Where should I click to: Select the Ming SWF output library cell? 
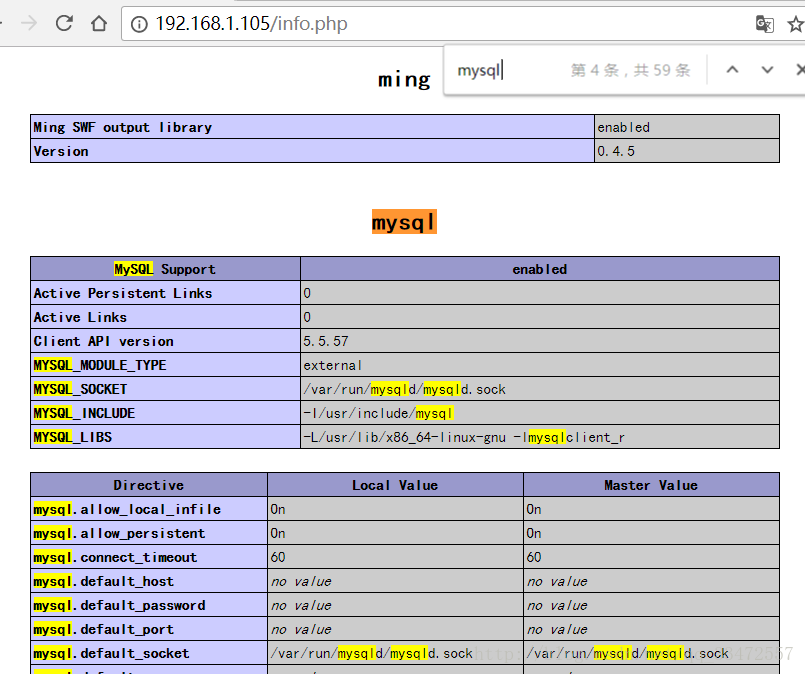point(312,127)
